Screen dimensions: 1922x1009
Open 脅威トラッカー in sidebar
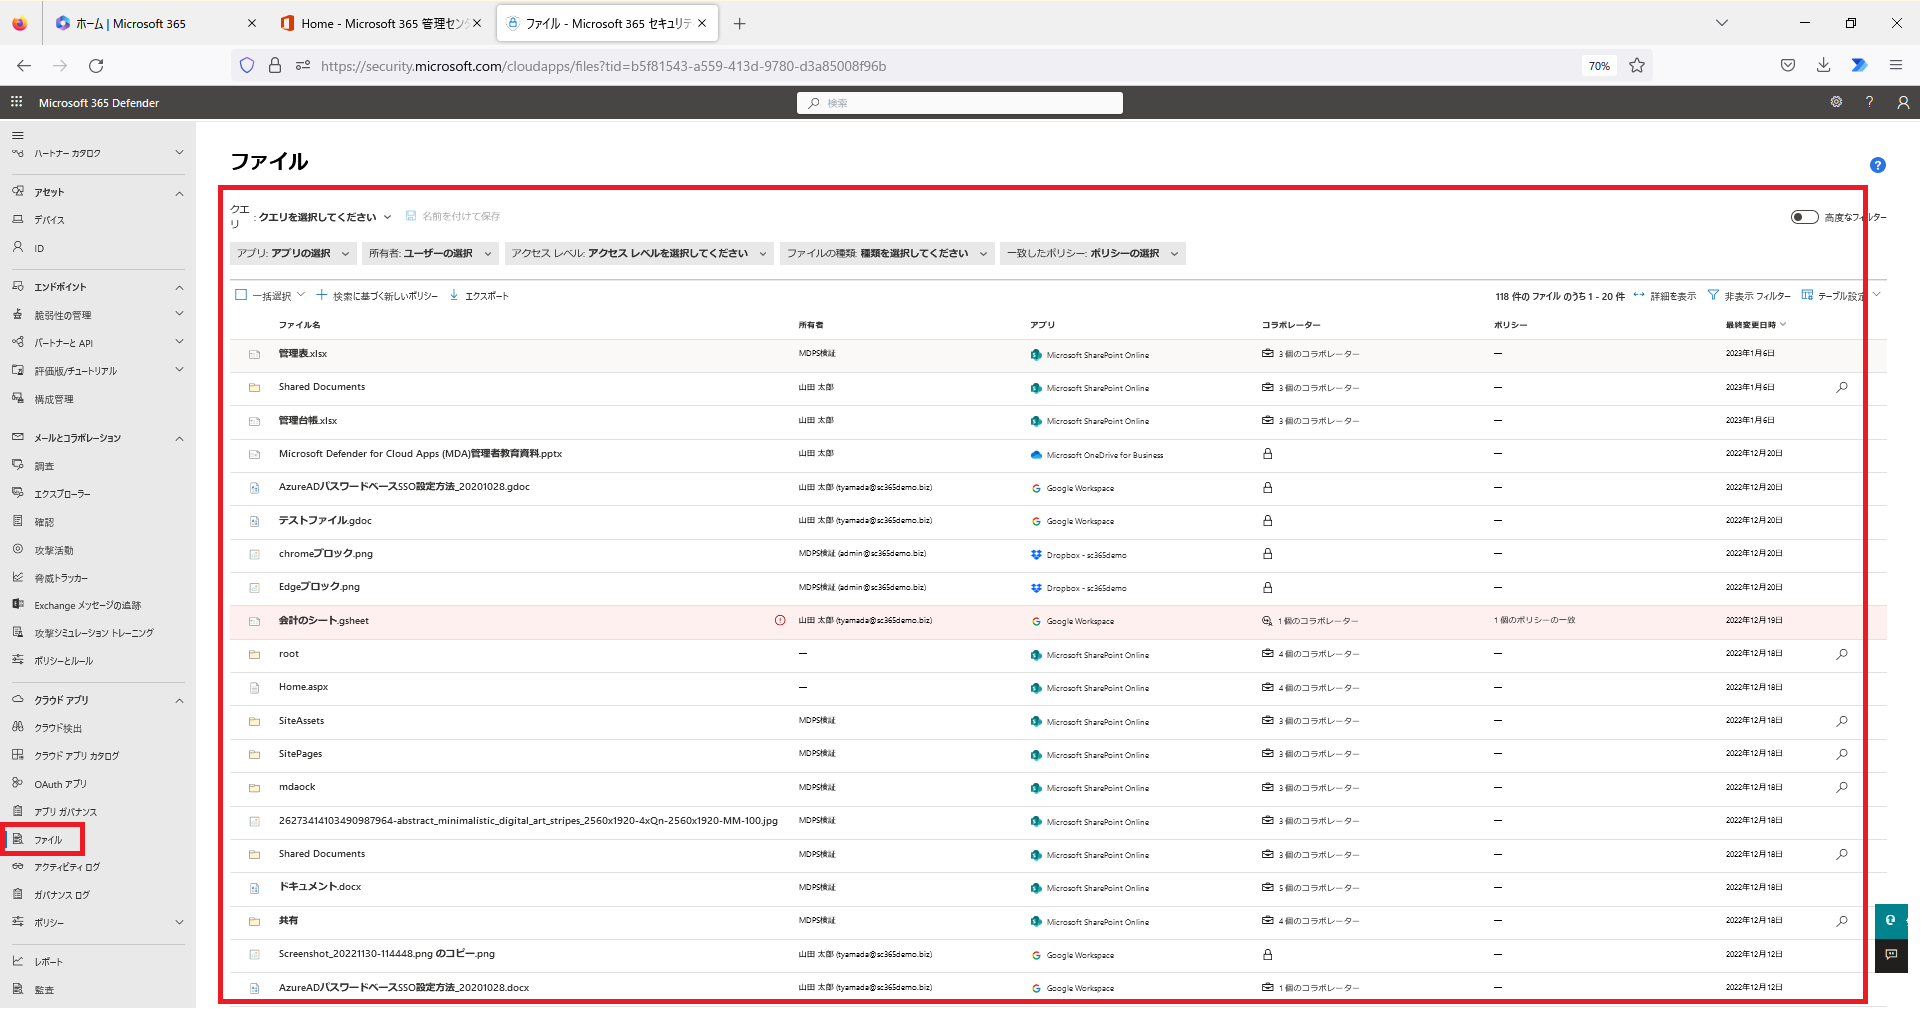(x=61, y=578)
